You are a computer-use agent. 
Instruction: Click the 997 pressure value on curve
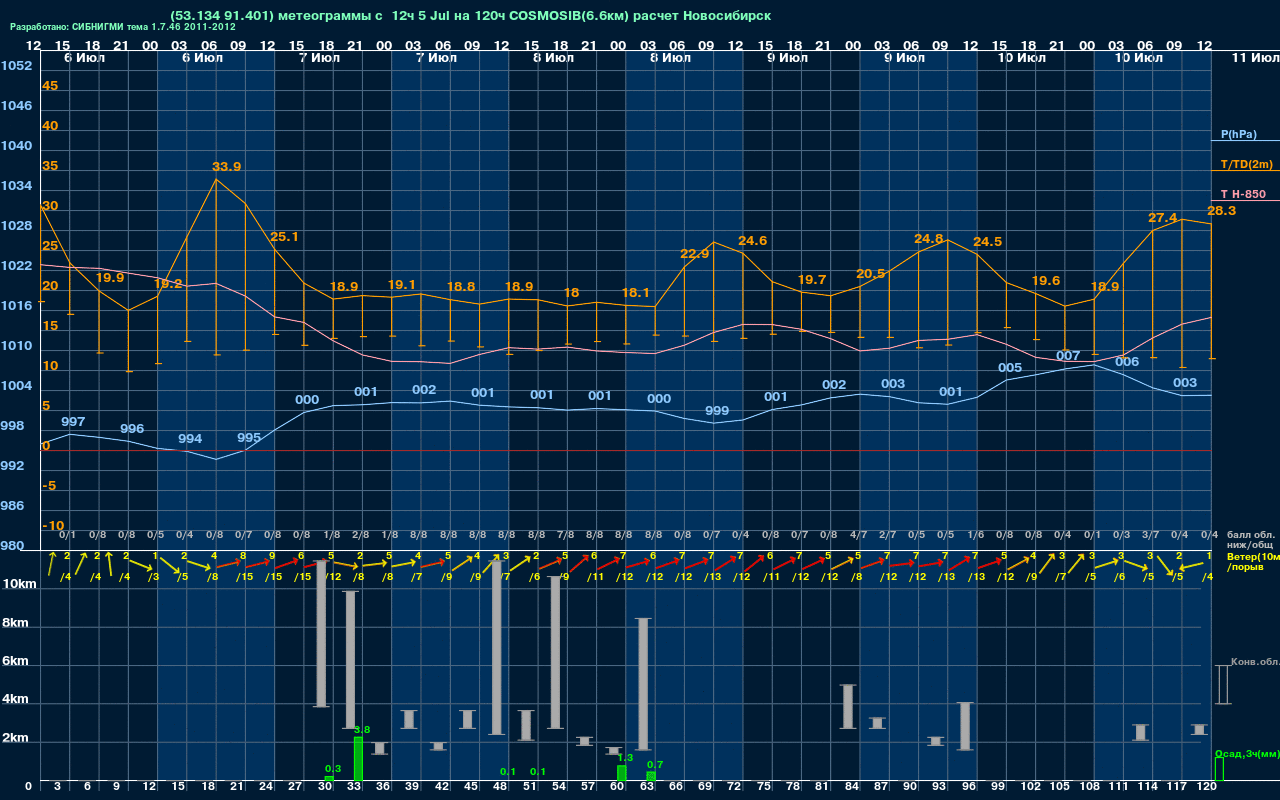73,422
